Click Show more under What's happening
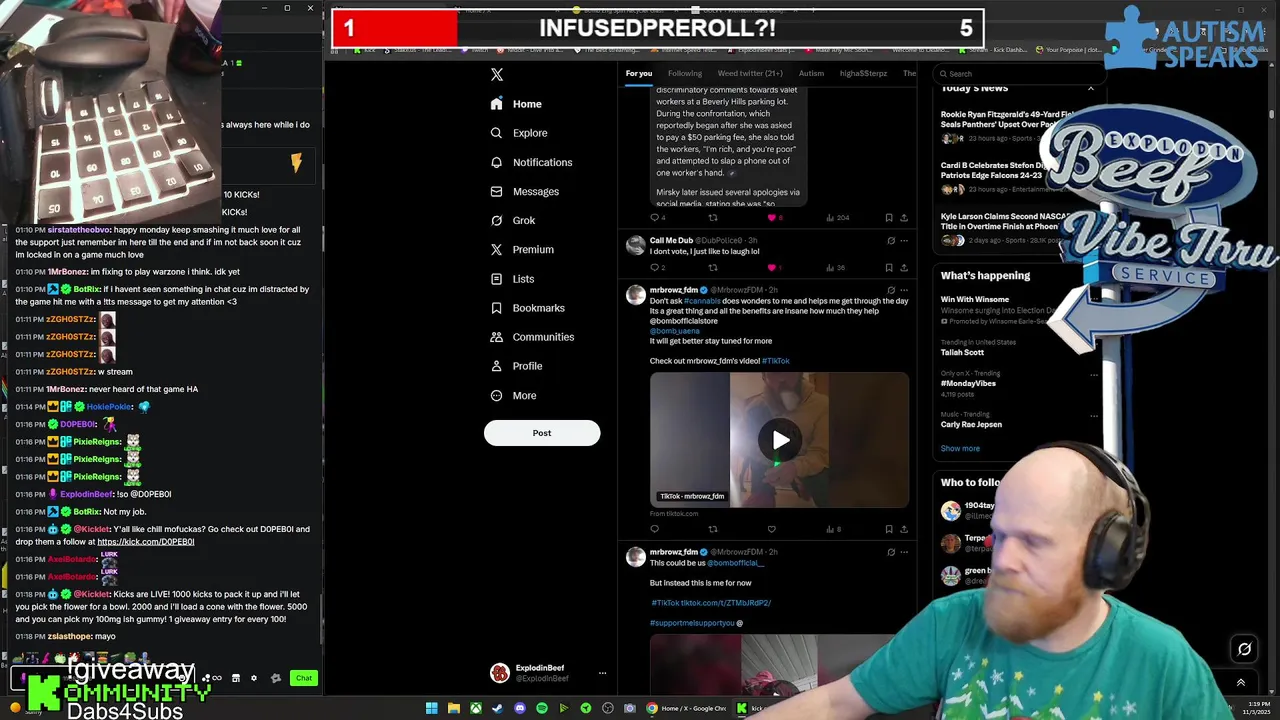 click(960, 448)
